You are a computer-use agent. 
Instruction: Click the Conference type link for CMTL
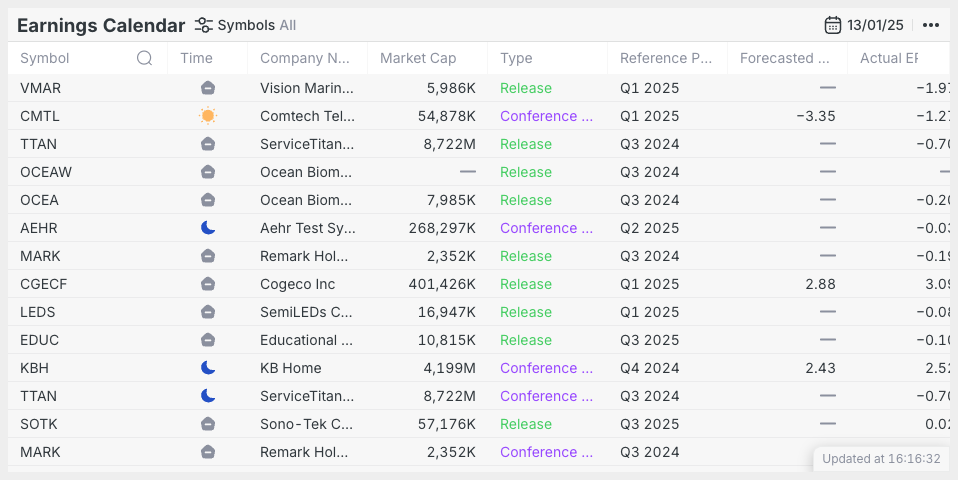click(x=546, y=116)
